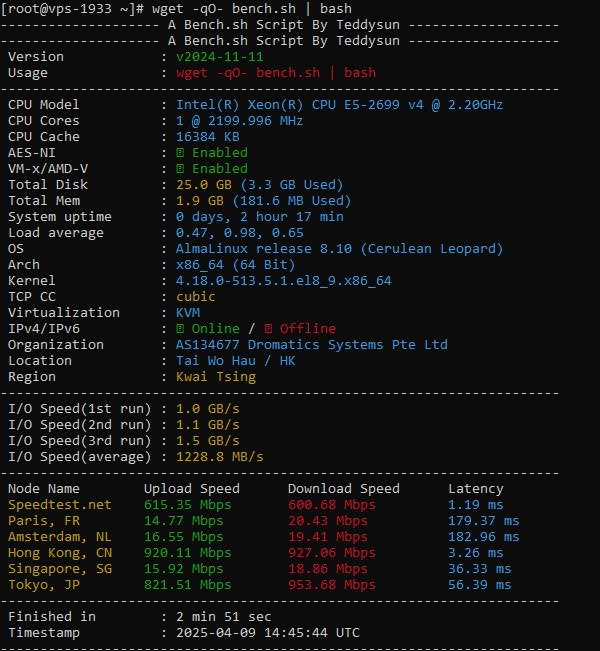The height and width of the screenshot is (651, 600).
Task: Click the Download Speed column header
Action: tap(343, 489)
